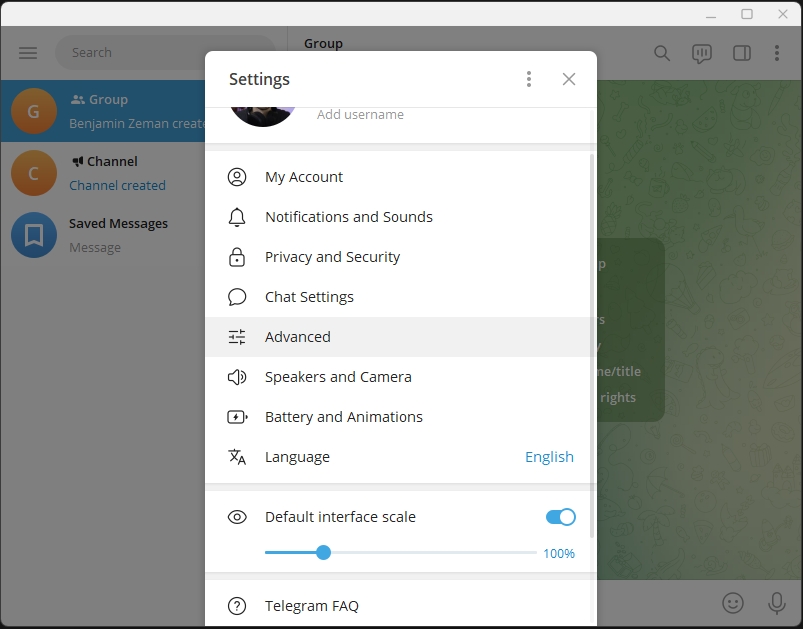The width and height of the screenshot is (803, 629).
Task: Open the group video chat icon
Action: point(702,53)
